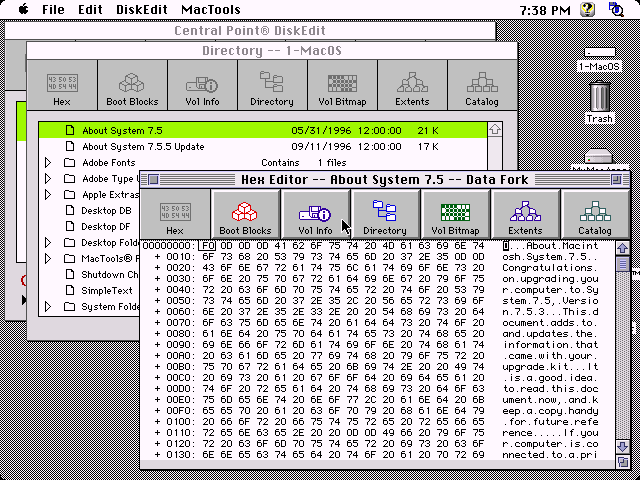The width and height of the screenshot is (640, 480).
Task: Open the Help balloon menu icon
Action: pyautogui.click(x=587, y=9)
